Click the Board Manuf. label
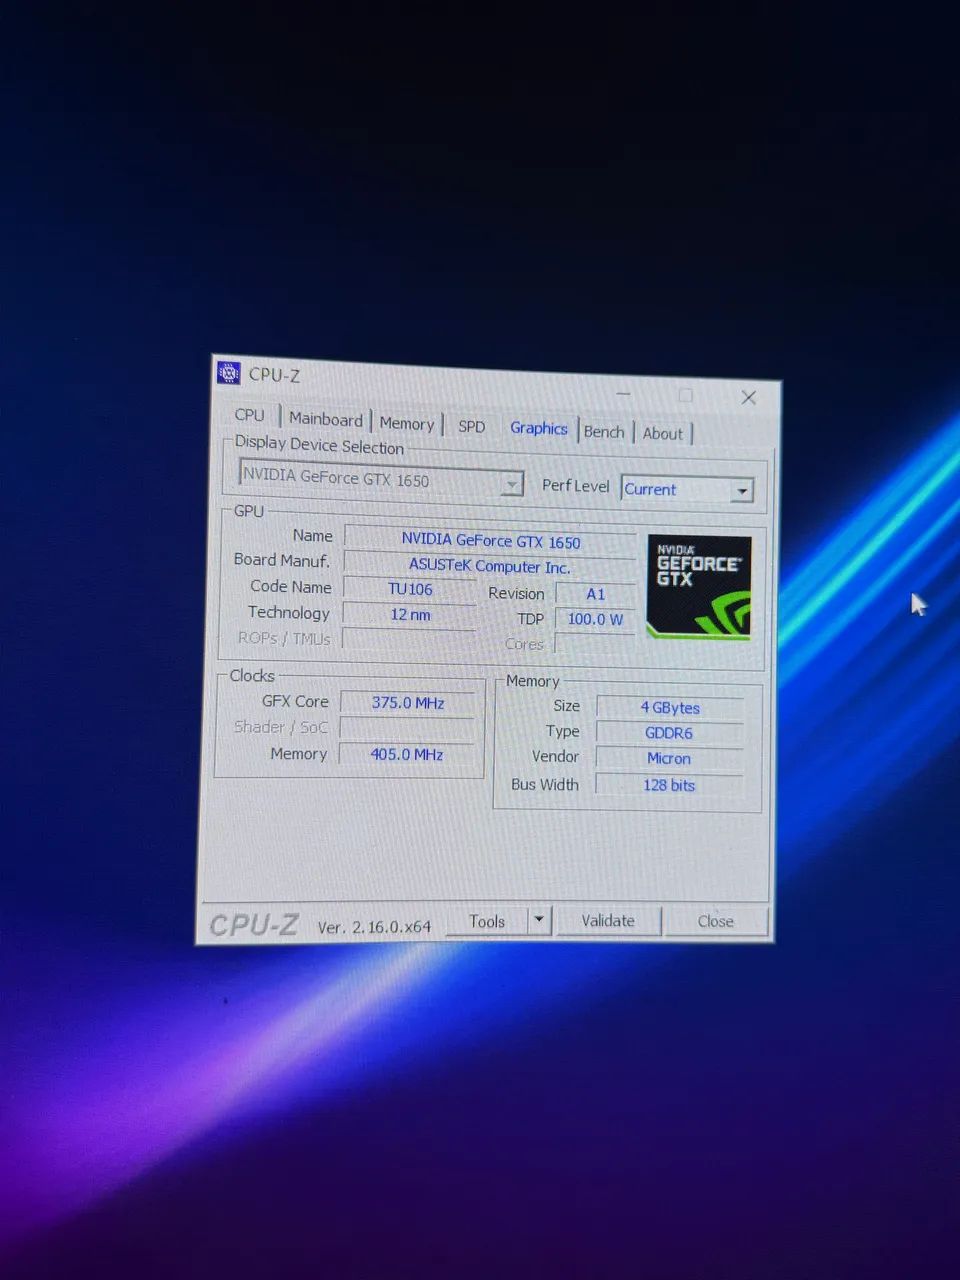This screenshot has height=1280, width=960. coord(282,560)
